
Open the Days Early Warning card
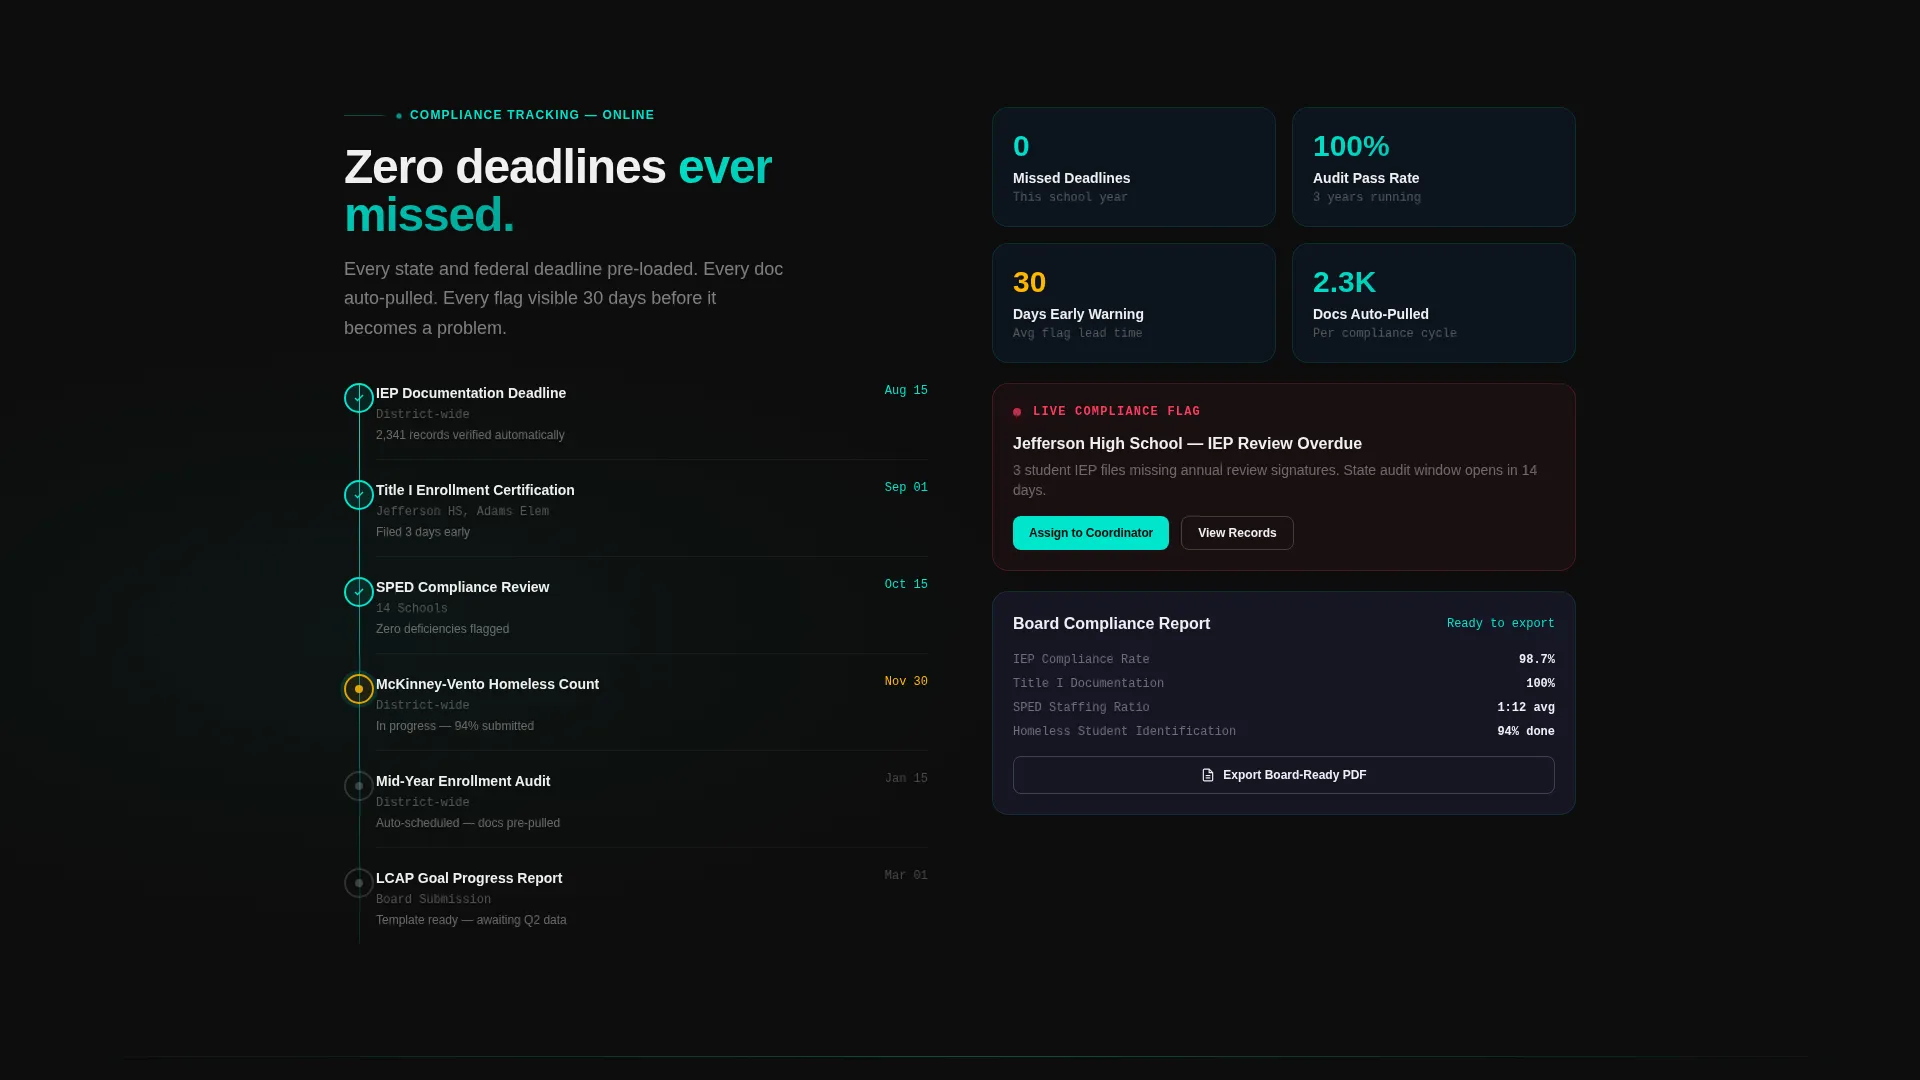(x=1133, y=303)
